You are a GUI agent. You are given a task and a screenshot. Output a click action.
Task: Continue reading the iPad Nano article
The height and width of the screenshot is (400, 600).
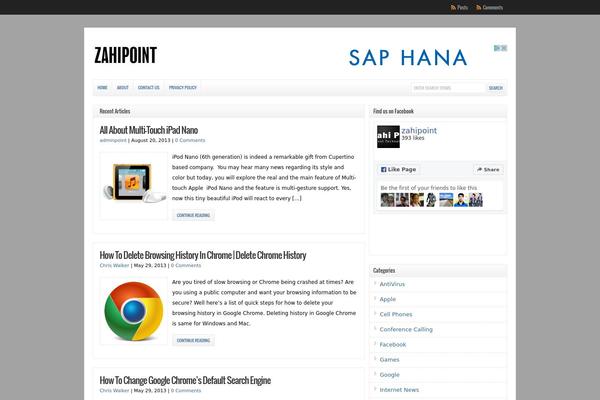(193, 215)
